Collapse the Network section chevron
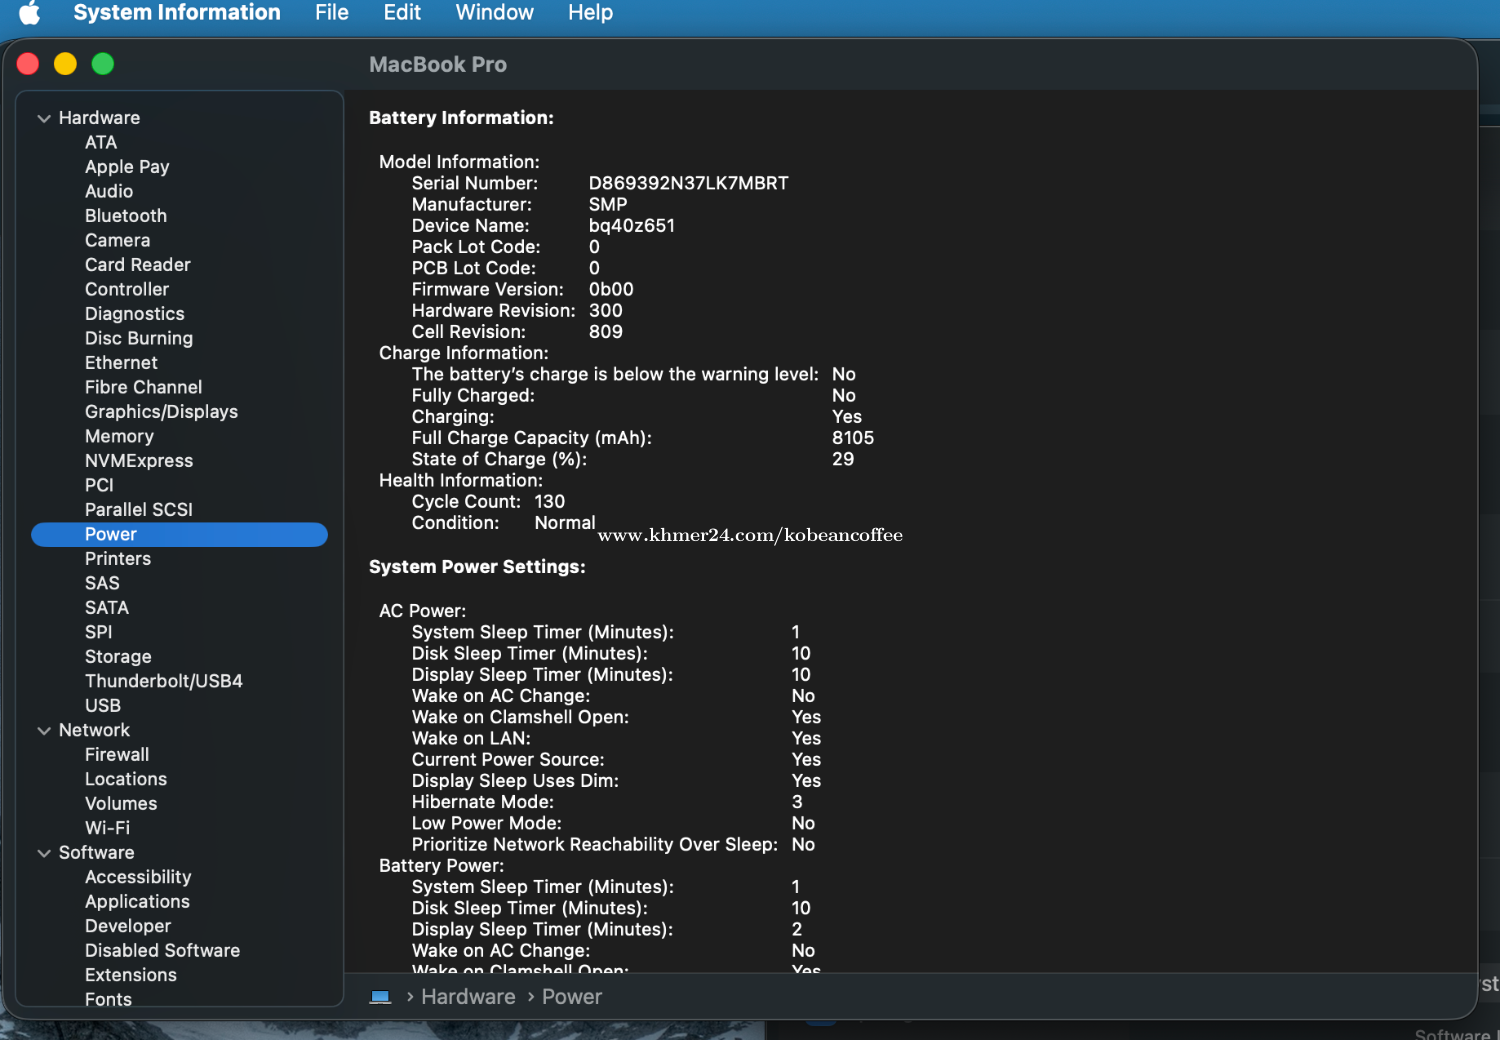The image size is (1500, 1040). click(x=44, y=731)
